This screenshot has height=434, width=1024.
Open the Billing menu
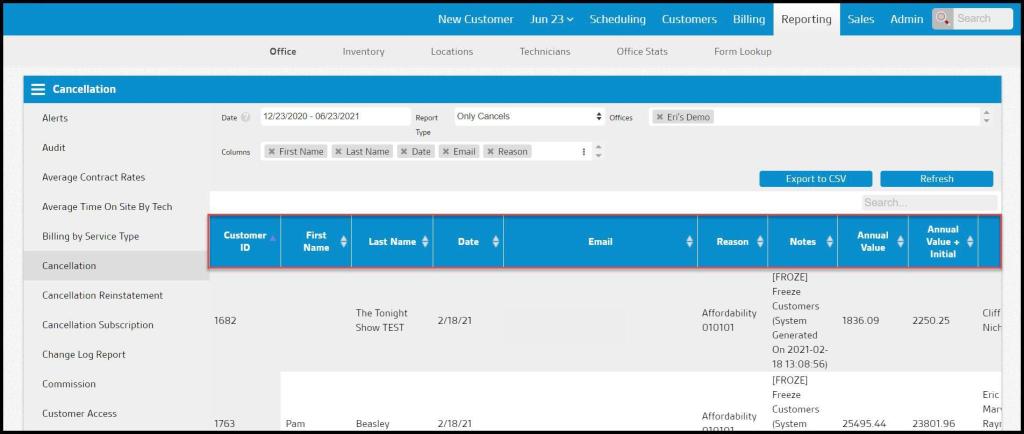click(748, 19)
